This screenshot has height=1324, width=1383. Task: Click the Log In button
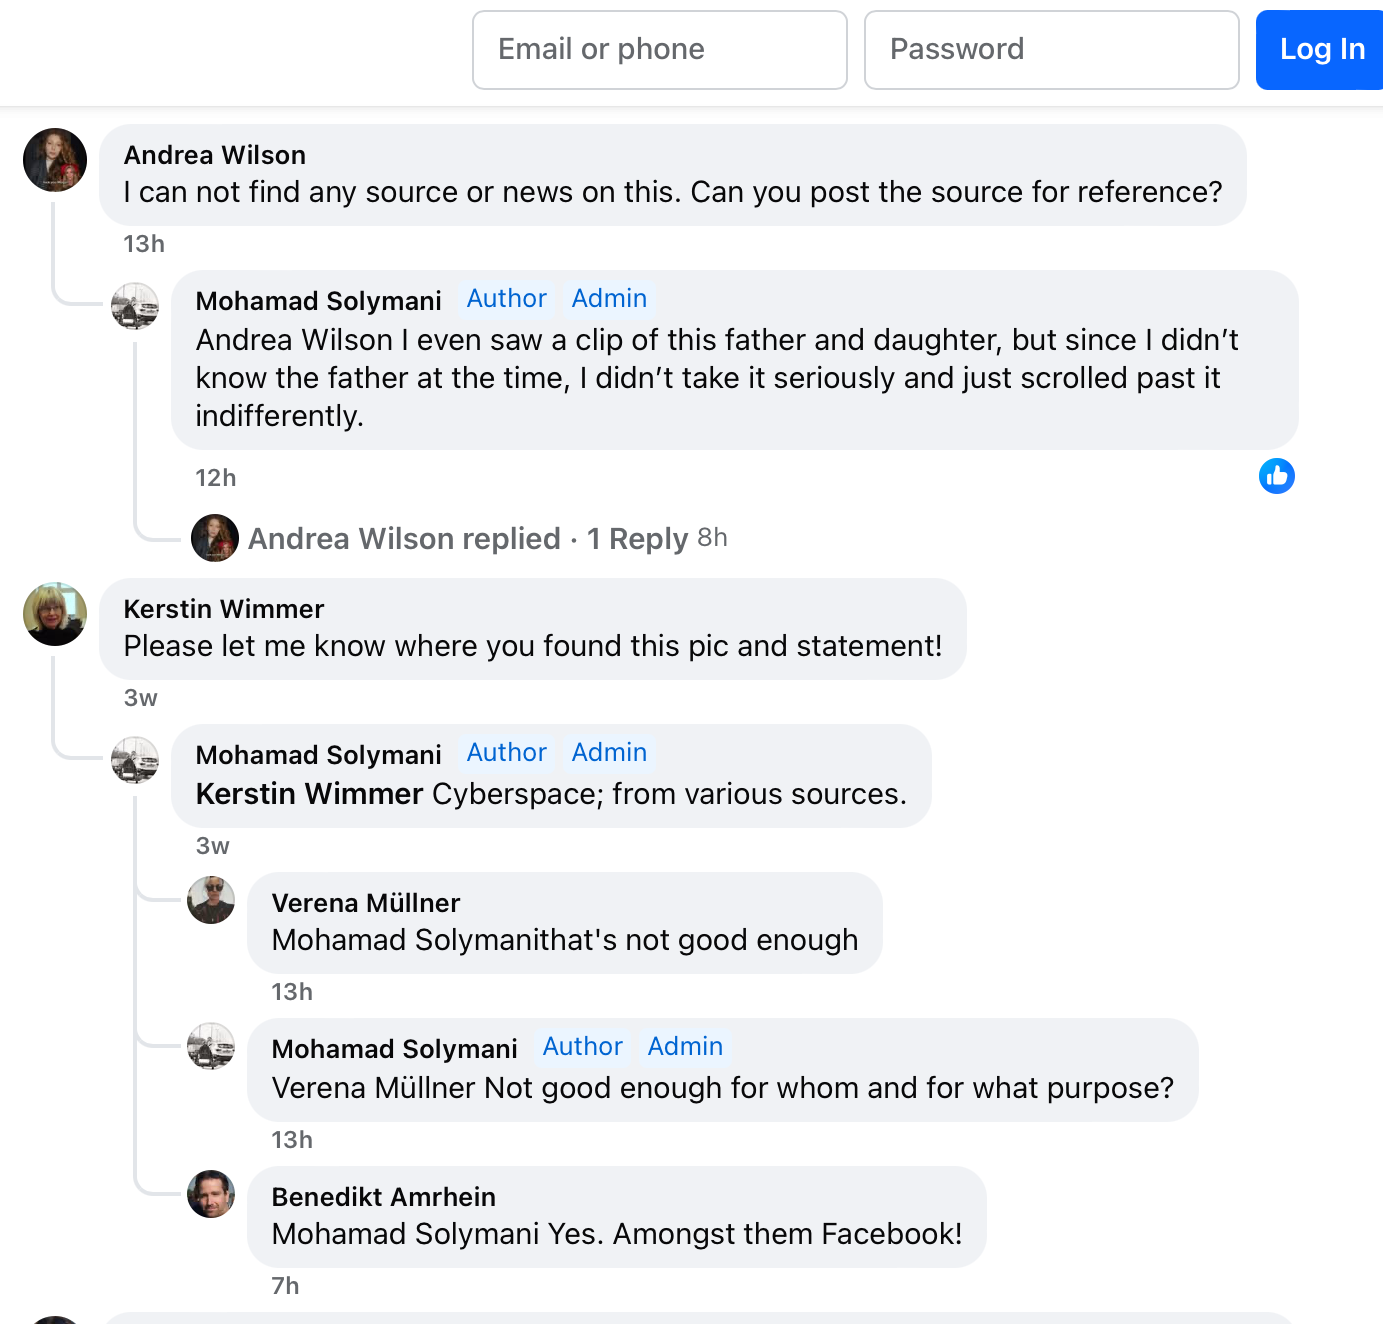coord(1322,50)
